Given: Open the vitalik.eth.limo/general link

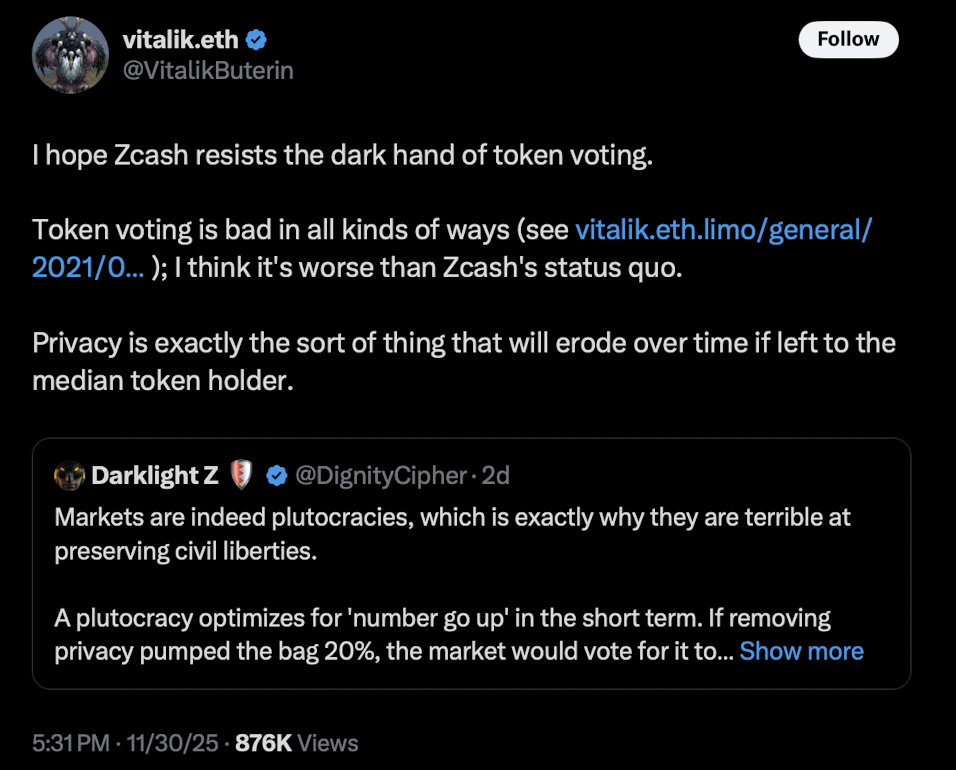Looking at the screenshot, I should [x=723, y=230].
